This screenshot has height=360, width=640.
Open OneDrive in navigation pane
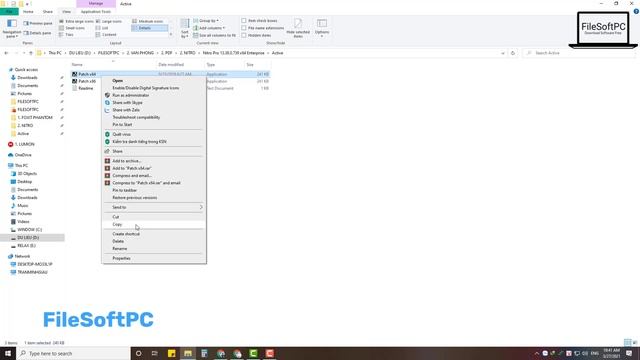(x=23, y=155)
